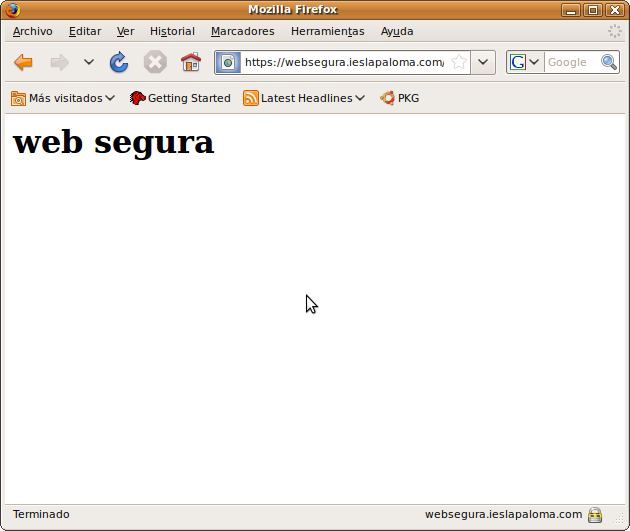The height and width of the screenshot is (531, 630).
Task: Open the Latest Headlines feed bookmark
Action: tap(304, 98)
